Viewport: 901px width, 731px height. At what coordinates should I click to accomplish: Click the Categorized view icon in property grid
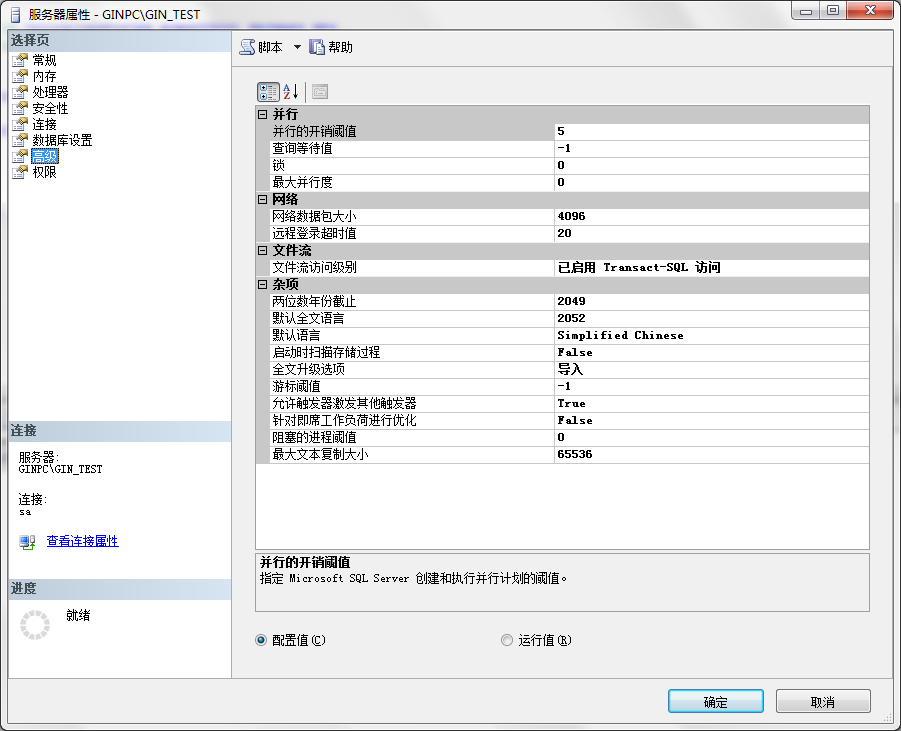268,92
